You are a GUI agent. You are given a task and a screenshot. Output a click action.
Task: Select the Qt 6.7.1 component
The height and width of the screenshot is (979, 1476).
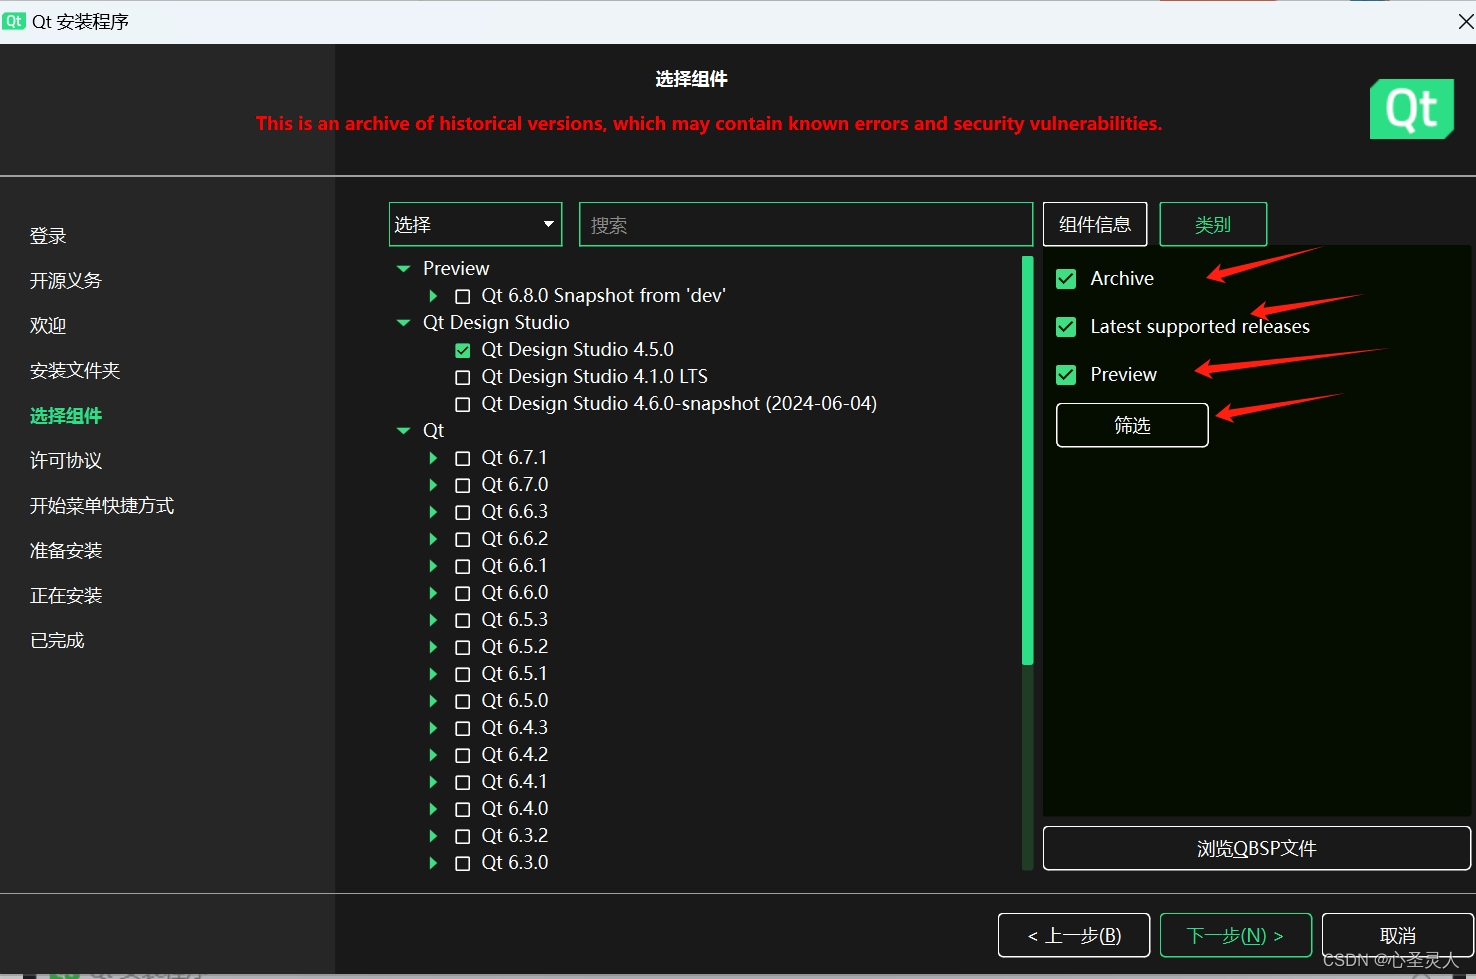(462, 457)
